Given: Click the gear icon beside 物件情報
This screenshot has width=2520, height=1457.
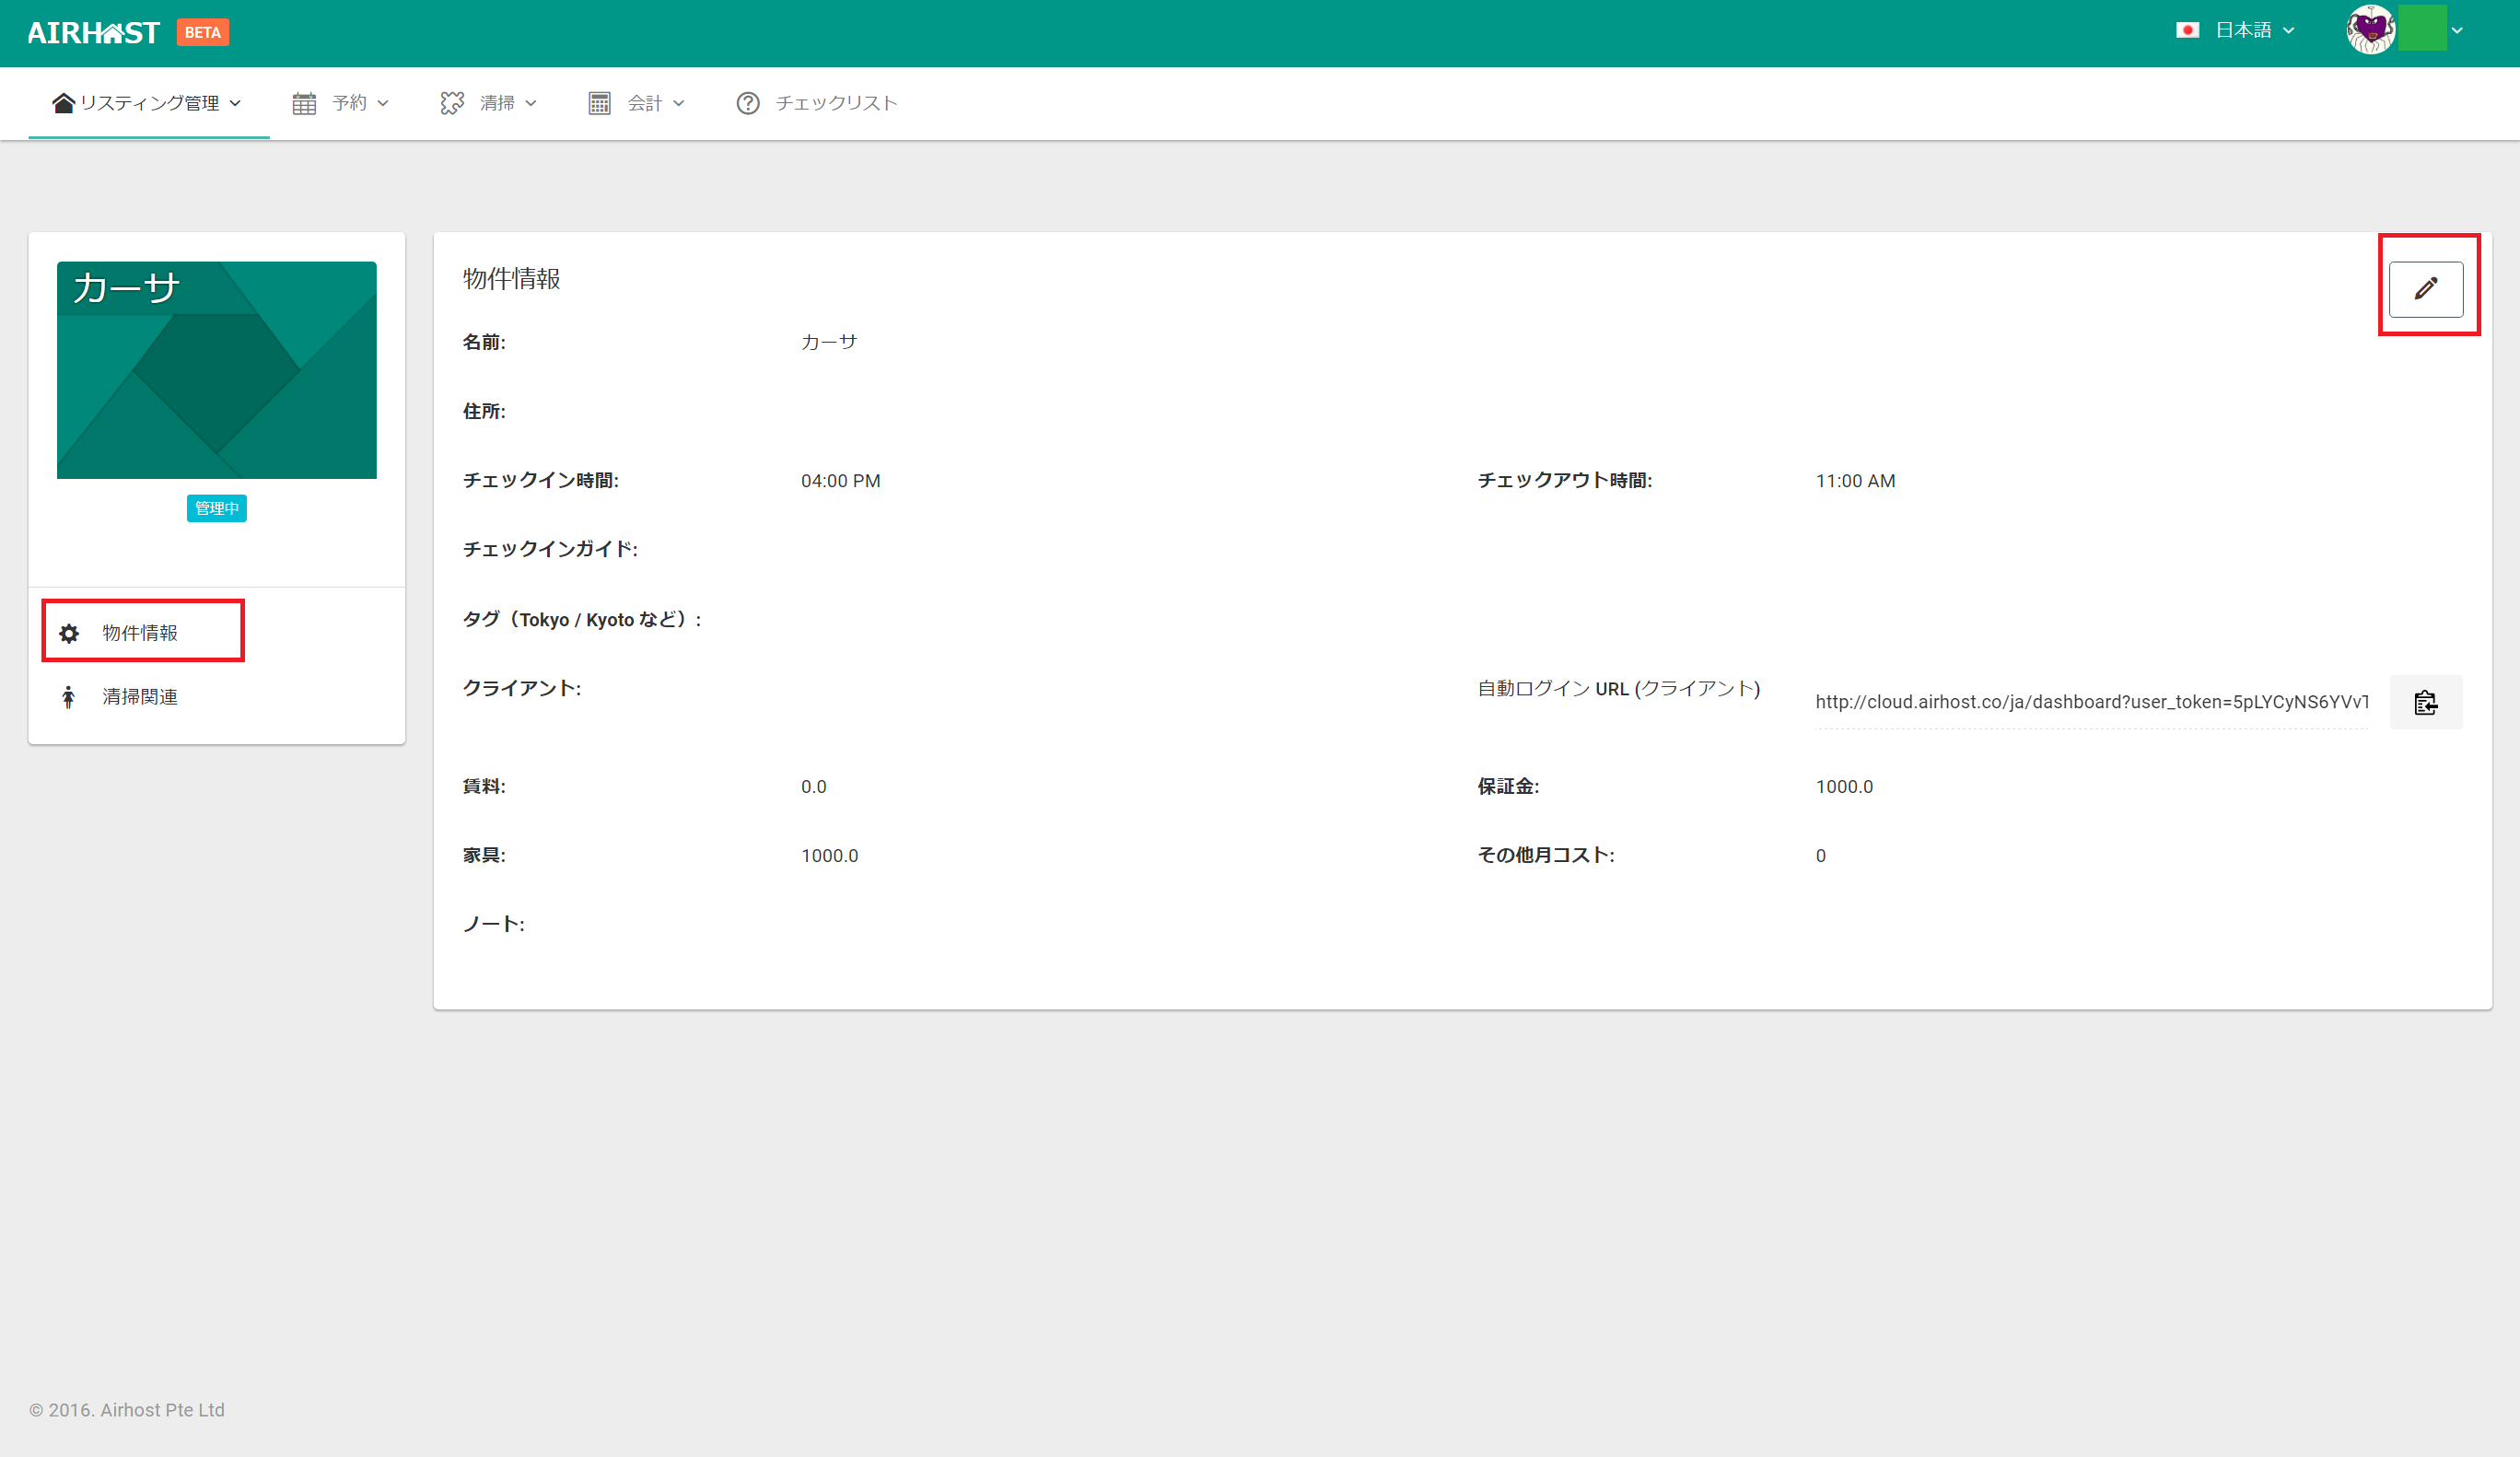Looking at the screenshot, I should (69, 633).
